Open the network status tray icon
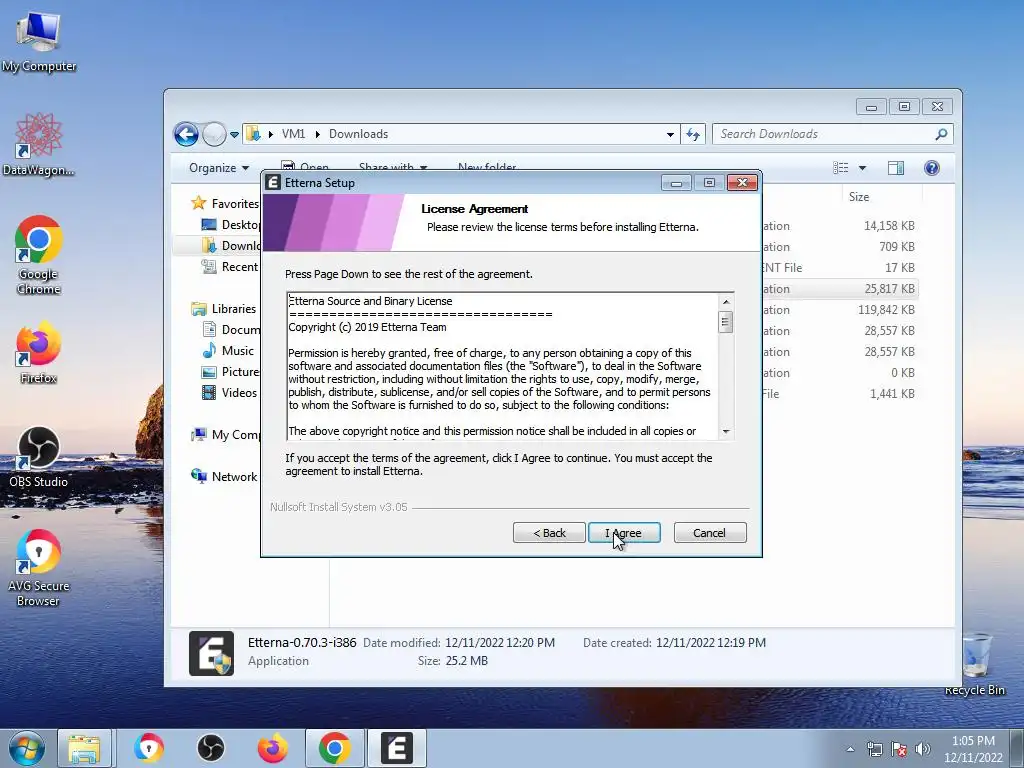 click(x=874, y=749)
